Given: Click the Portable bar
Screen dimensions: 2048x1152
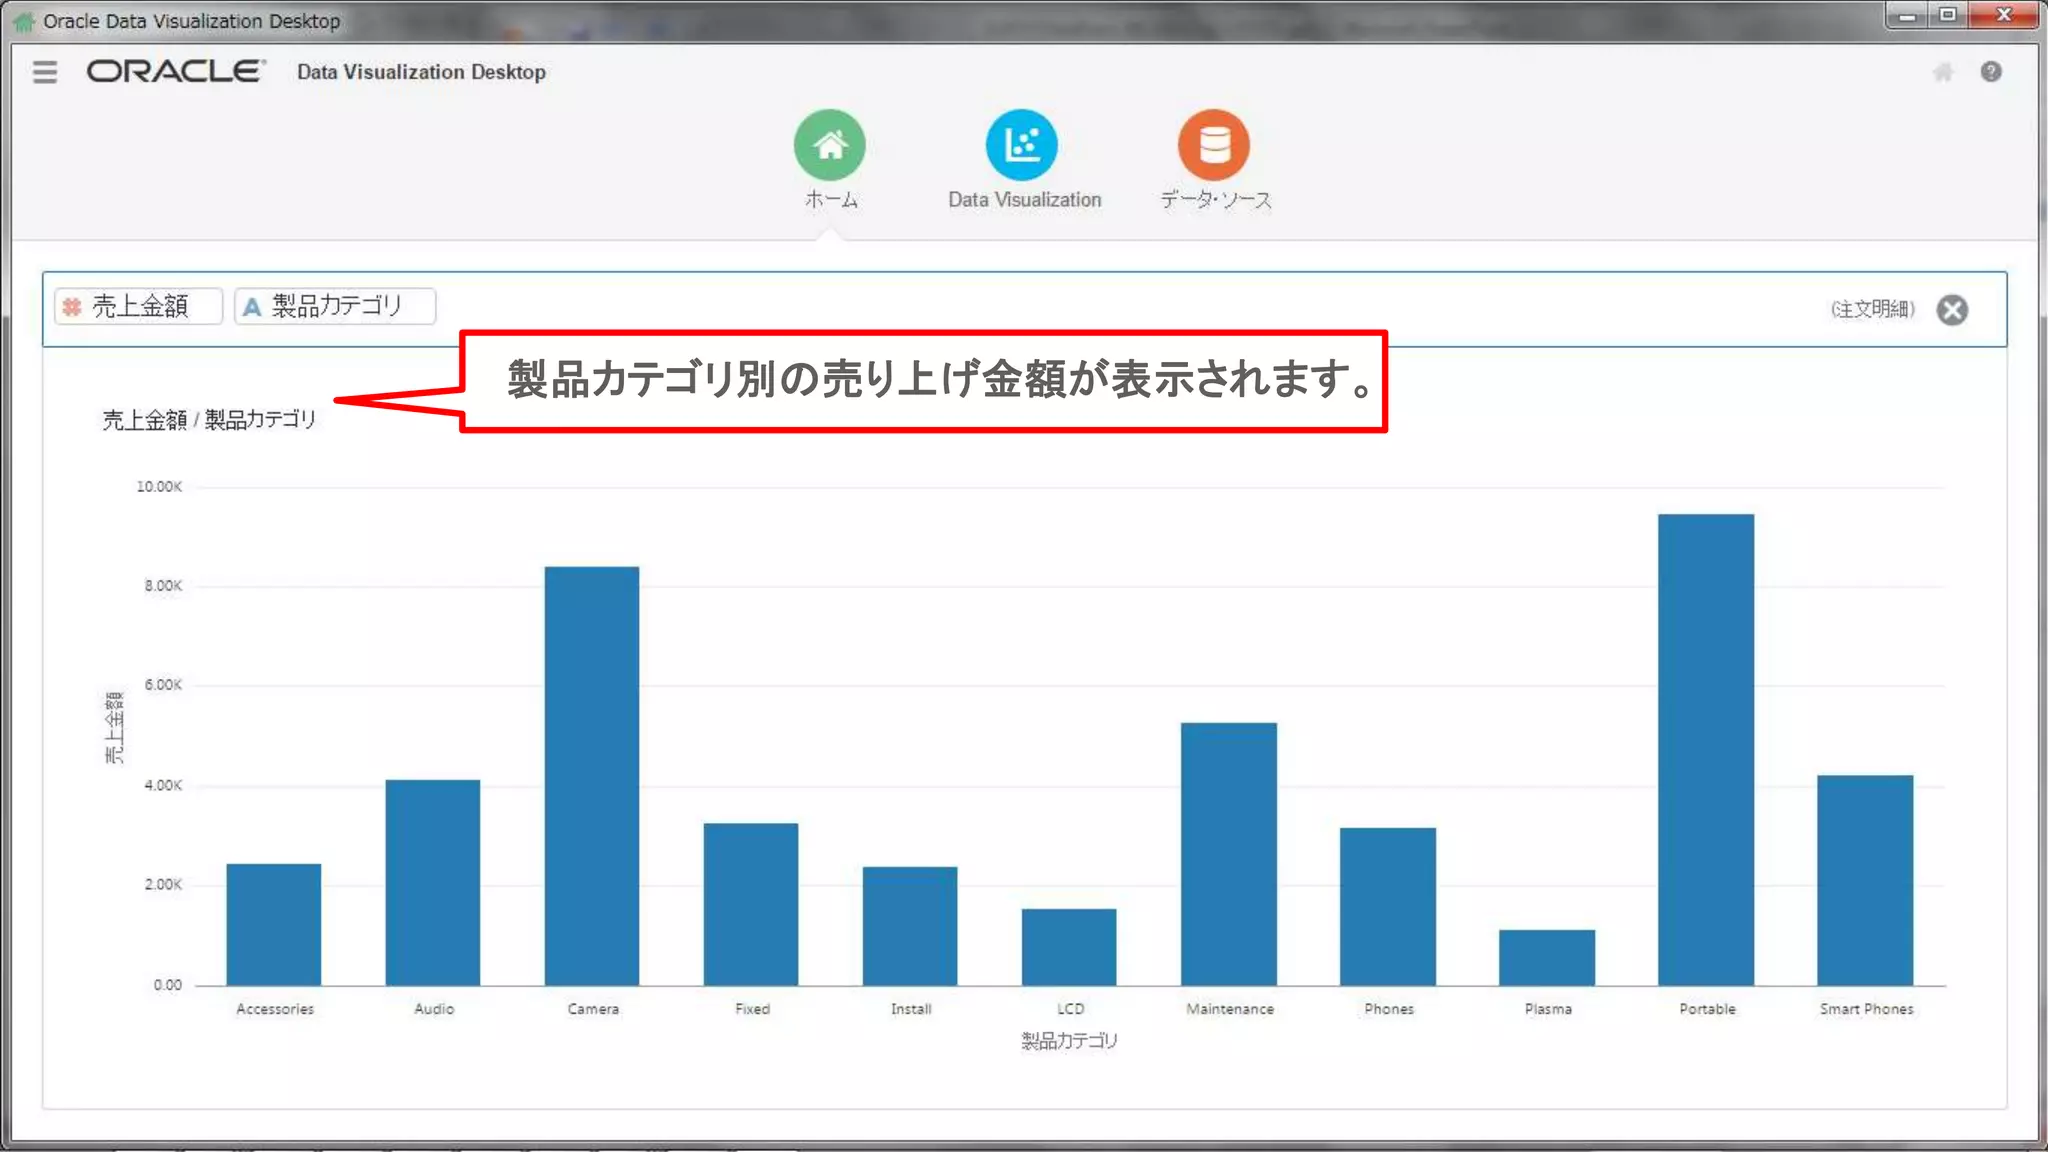Looking at the screenshot, I should click(x=1706, y=750).
